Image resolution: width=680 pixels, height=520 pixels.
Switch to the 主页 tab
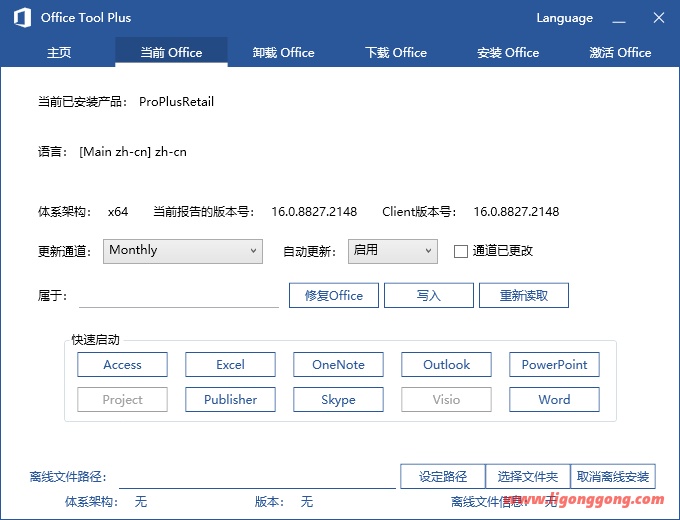pos(59,52)
